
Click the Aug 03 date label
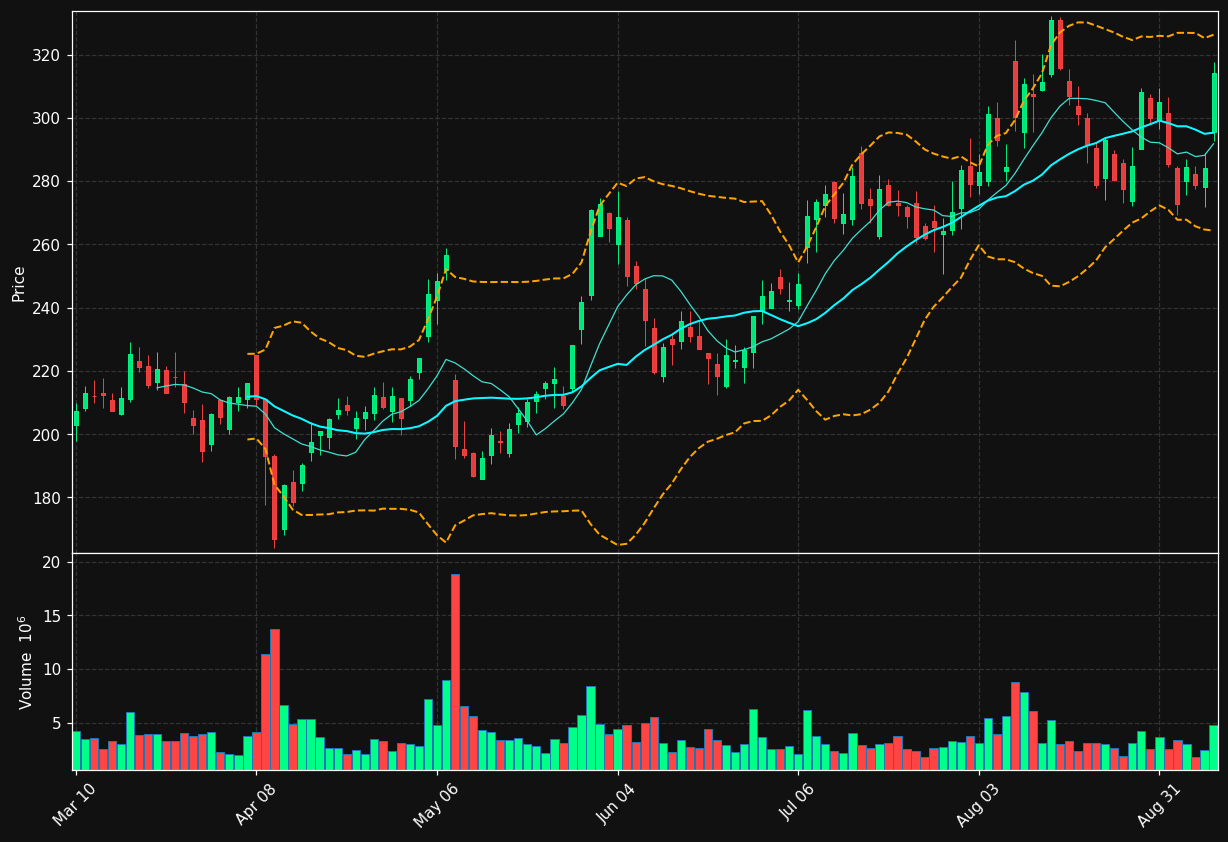tap(977, 804)
